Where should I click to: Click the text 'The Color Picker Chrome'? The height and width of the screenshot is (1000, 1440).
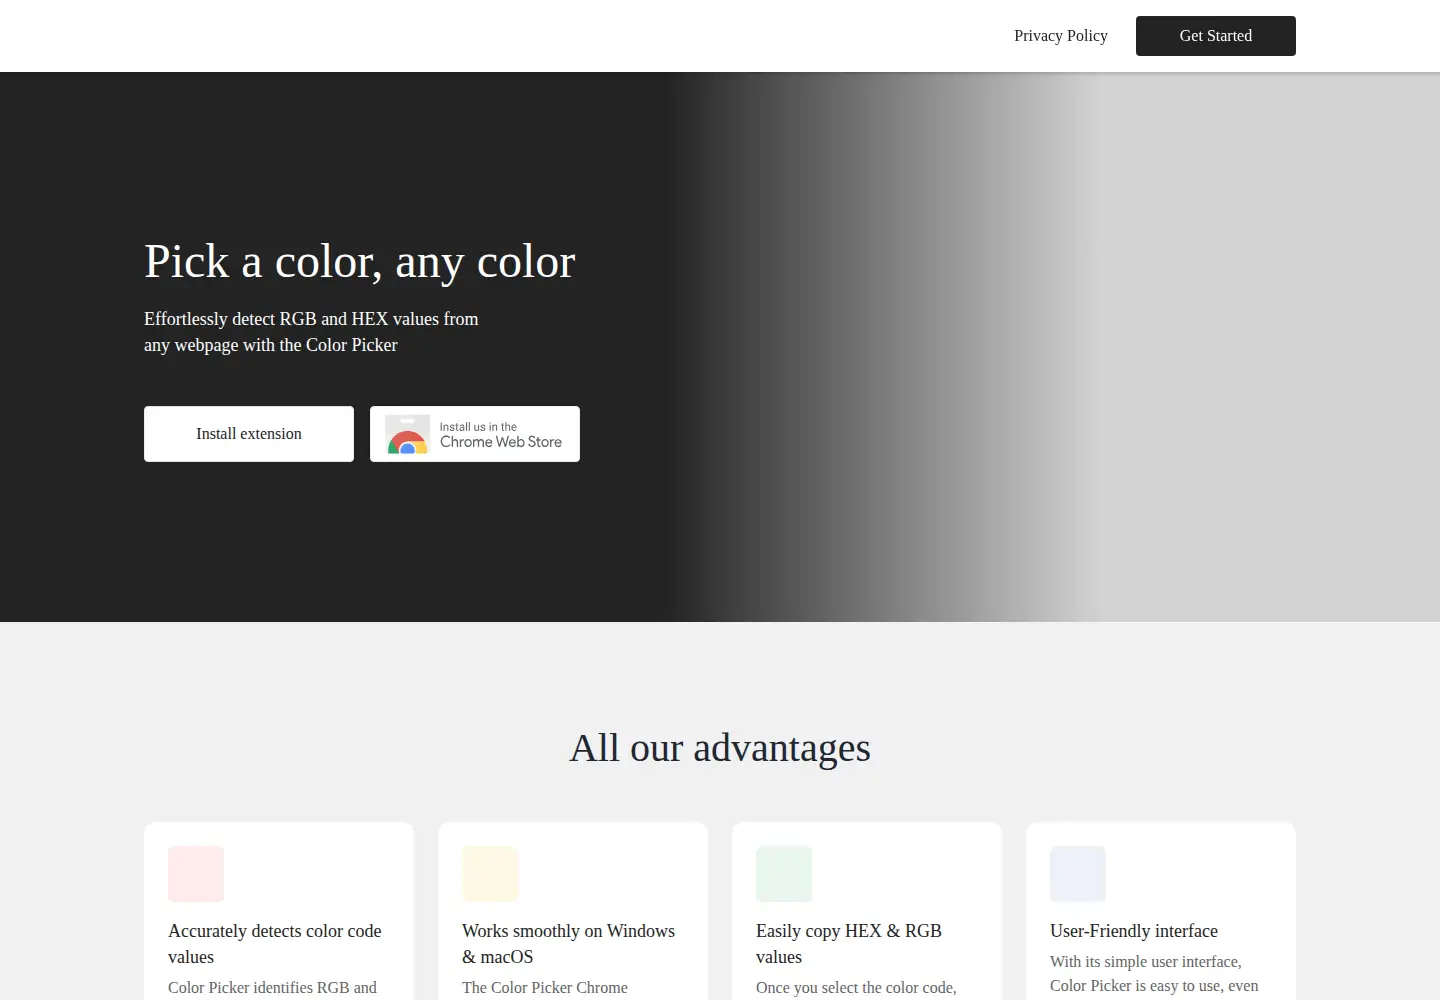545,988
